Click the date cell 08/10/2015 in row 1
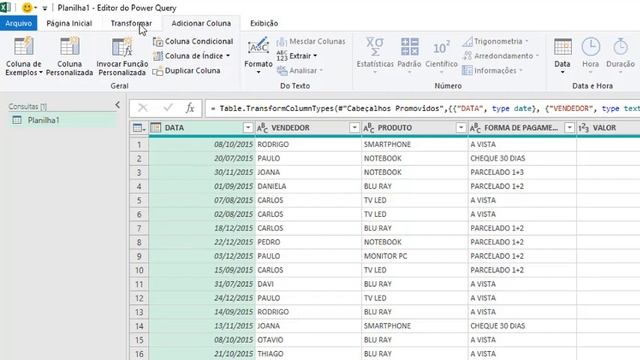 point(202,144)
